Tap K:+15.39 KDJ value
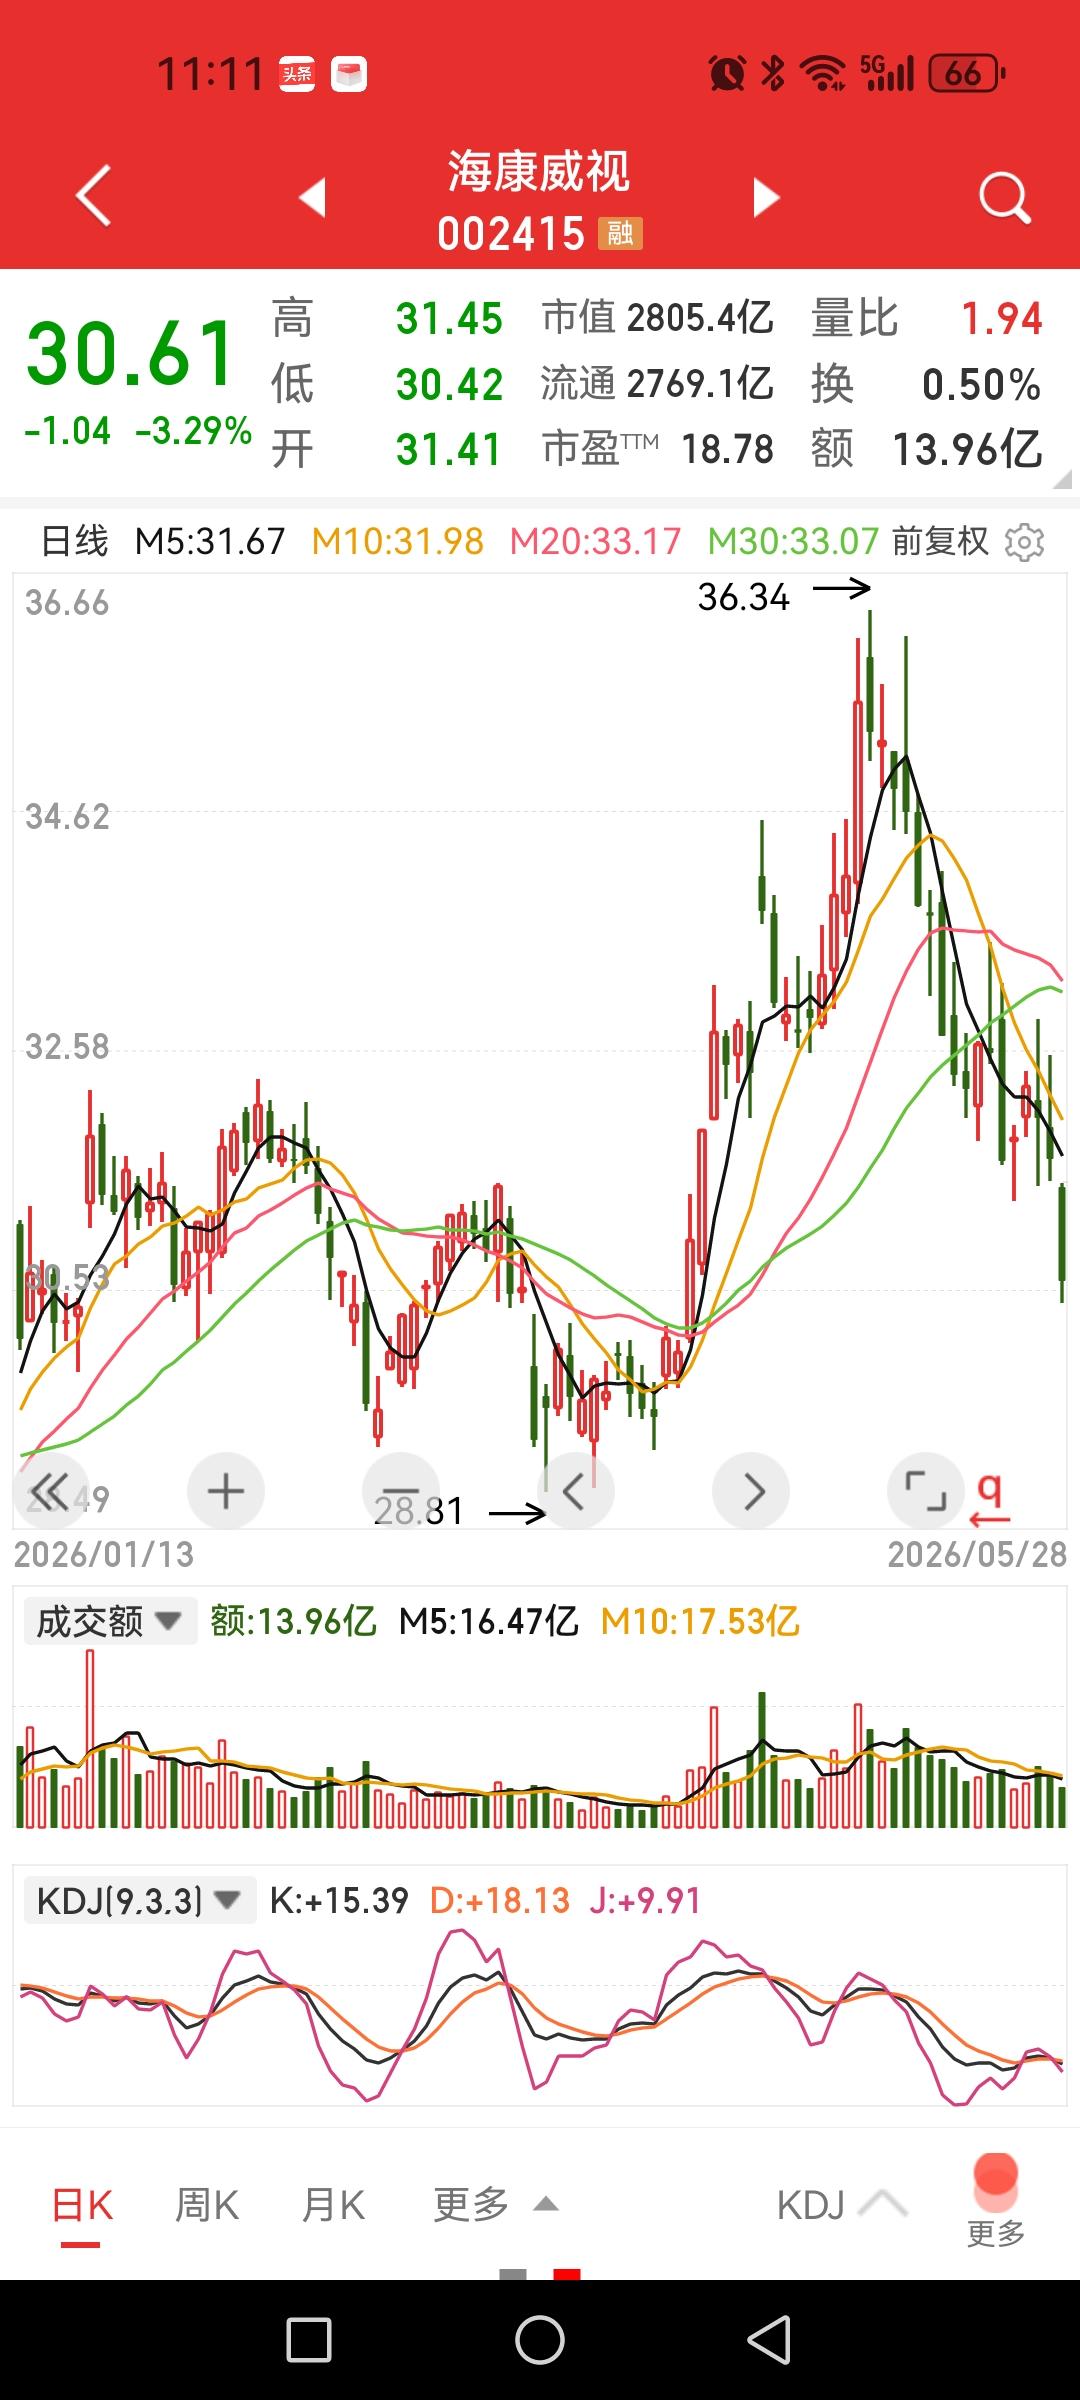The image size is (1080, 2400). 339,1900
